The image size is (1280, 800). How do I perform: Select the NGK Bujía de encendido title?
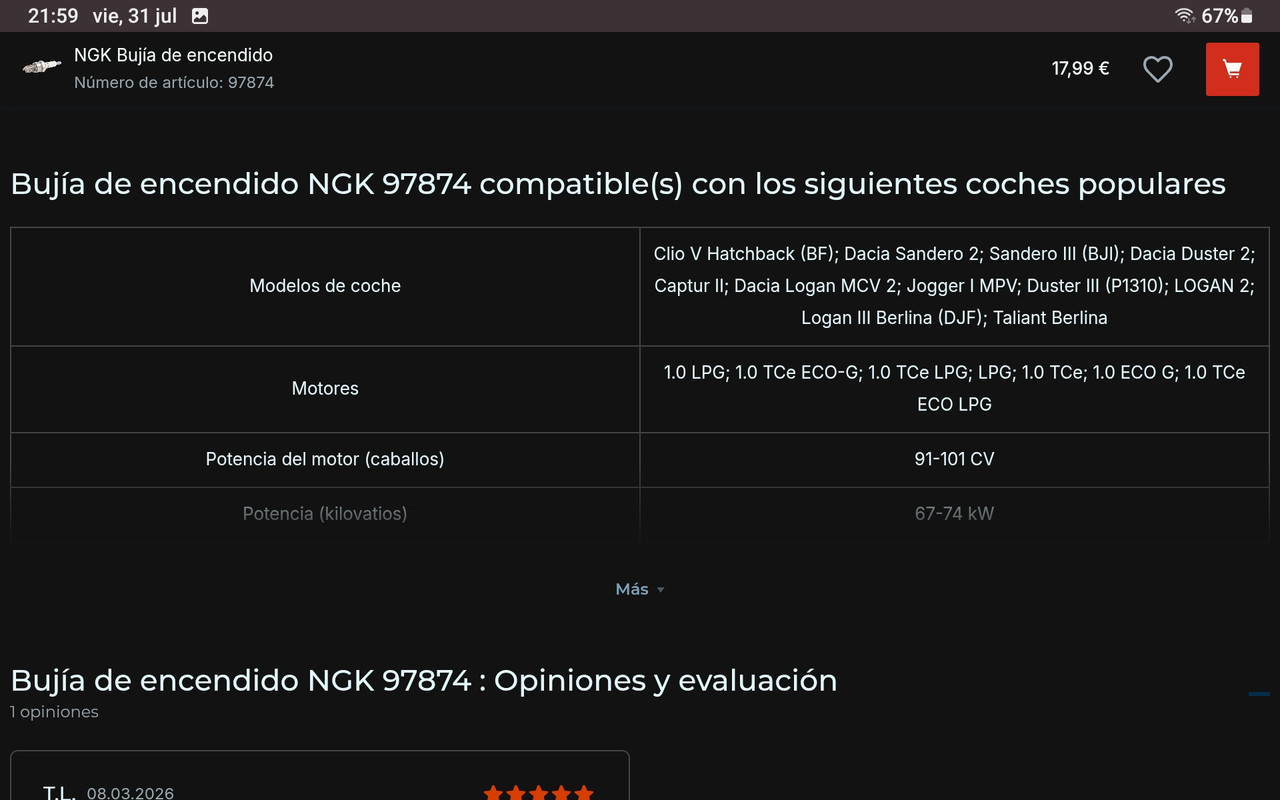click(173, 55)
